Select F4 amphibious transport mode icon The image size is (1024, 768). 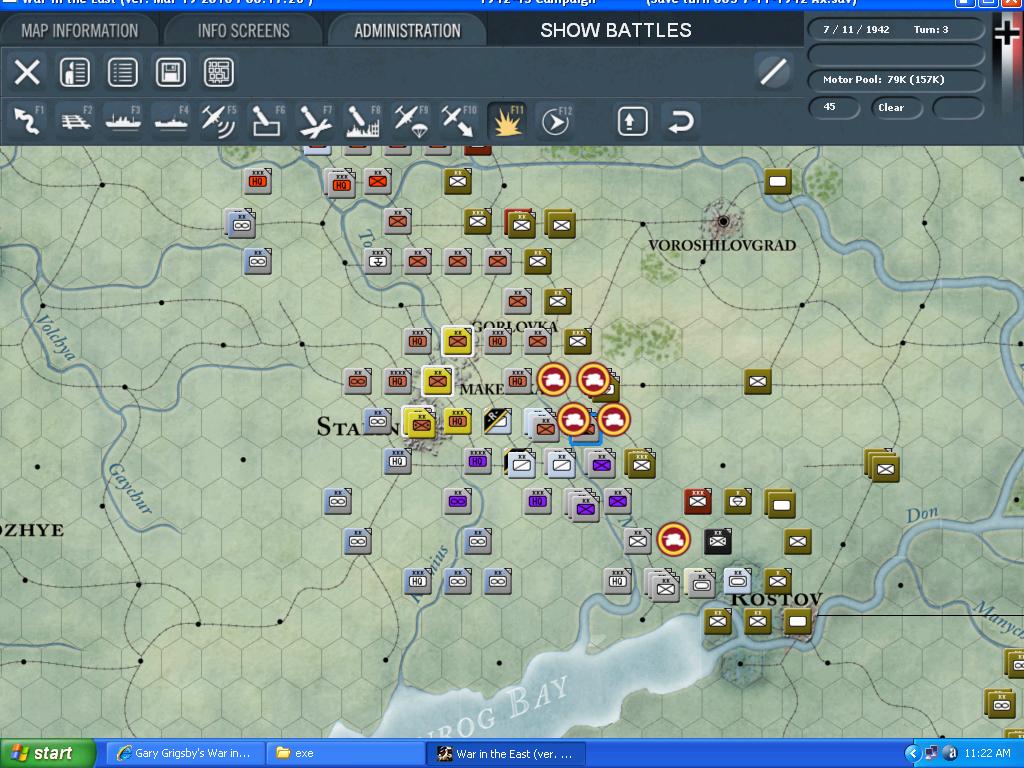coord(171,121)
